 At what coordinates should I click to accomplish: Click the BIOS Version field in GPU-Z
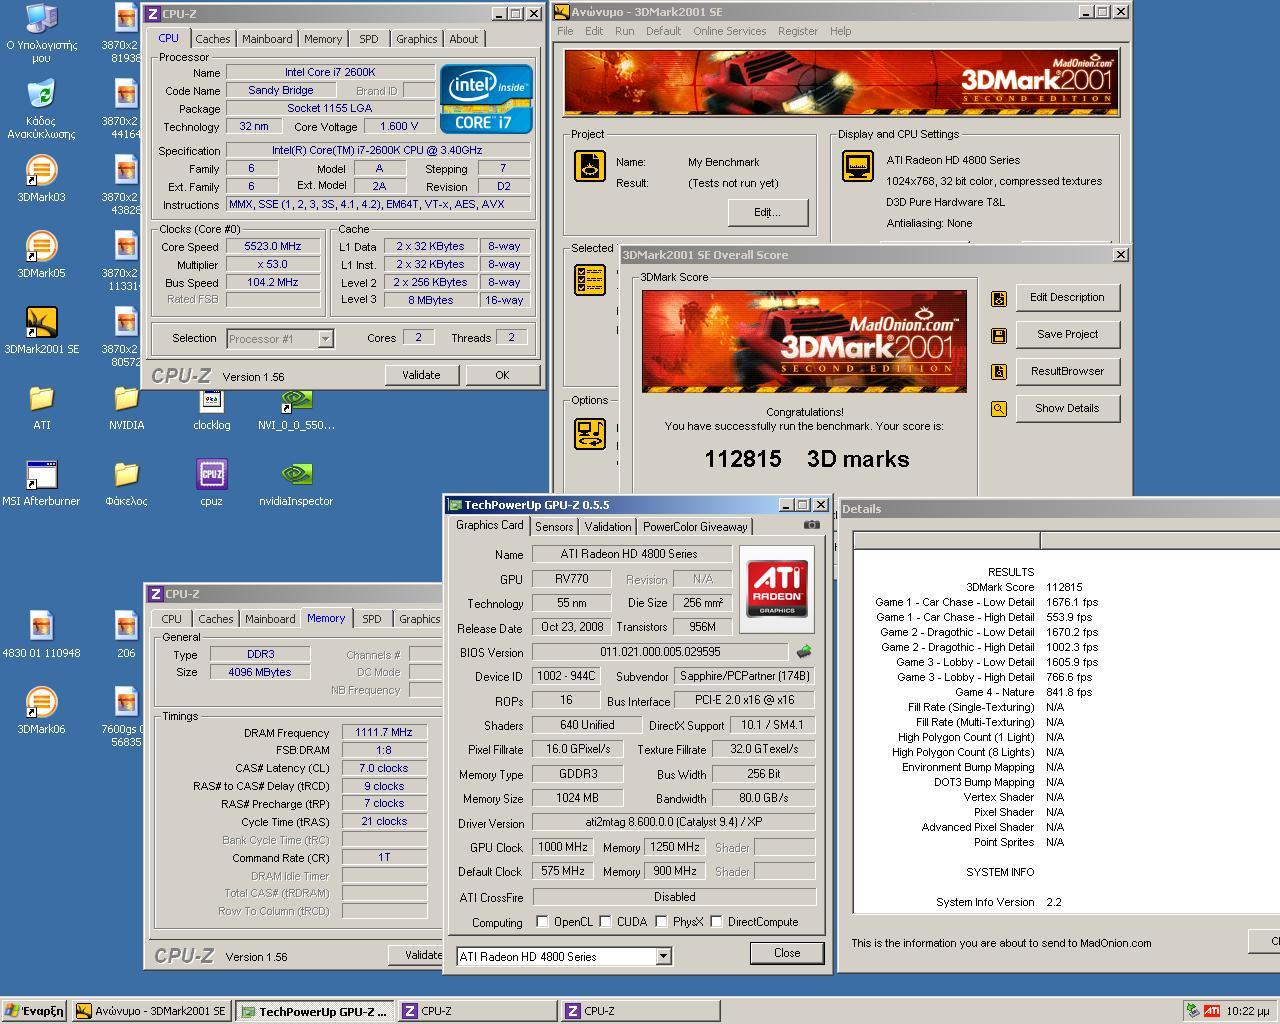point(660,652)
